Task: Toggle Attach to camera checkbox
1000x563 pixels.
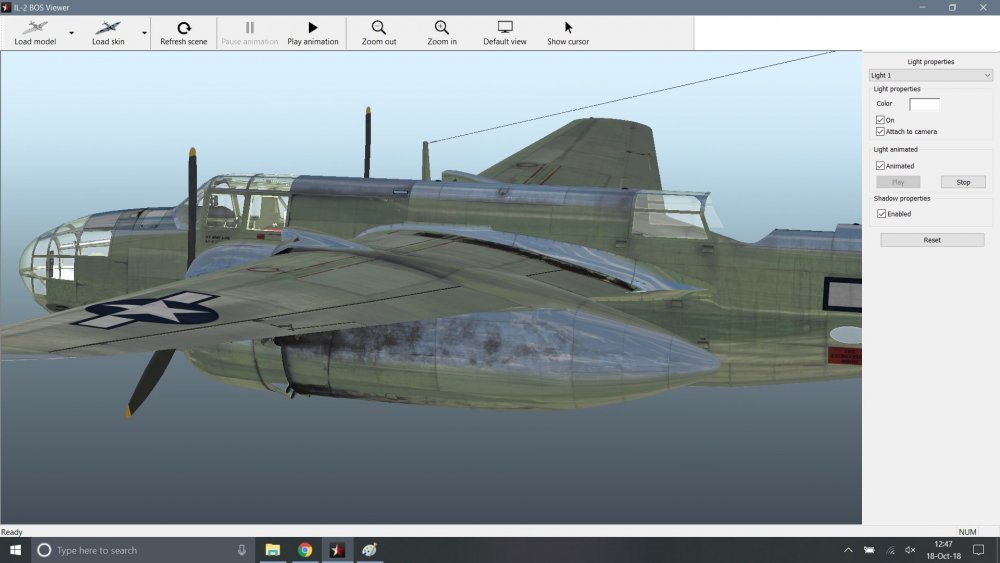Action: [880, 131]
